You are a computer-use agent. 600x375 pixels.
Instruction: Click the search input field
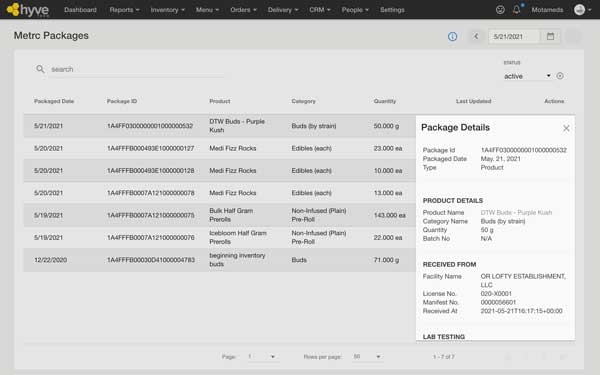pos(136,69)
